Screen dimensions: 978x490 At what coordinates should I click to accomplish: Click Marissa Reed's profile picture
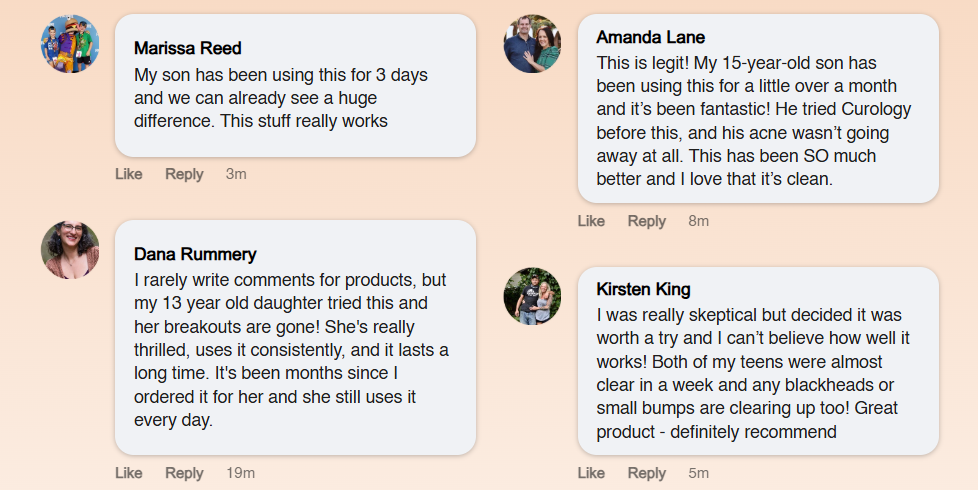click(70, 44)
